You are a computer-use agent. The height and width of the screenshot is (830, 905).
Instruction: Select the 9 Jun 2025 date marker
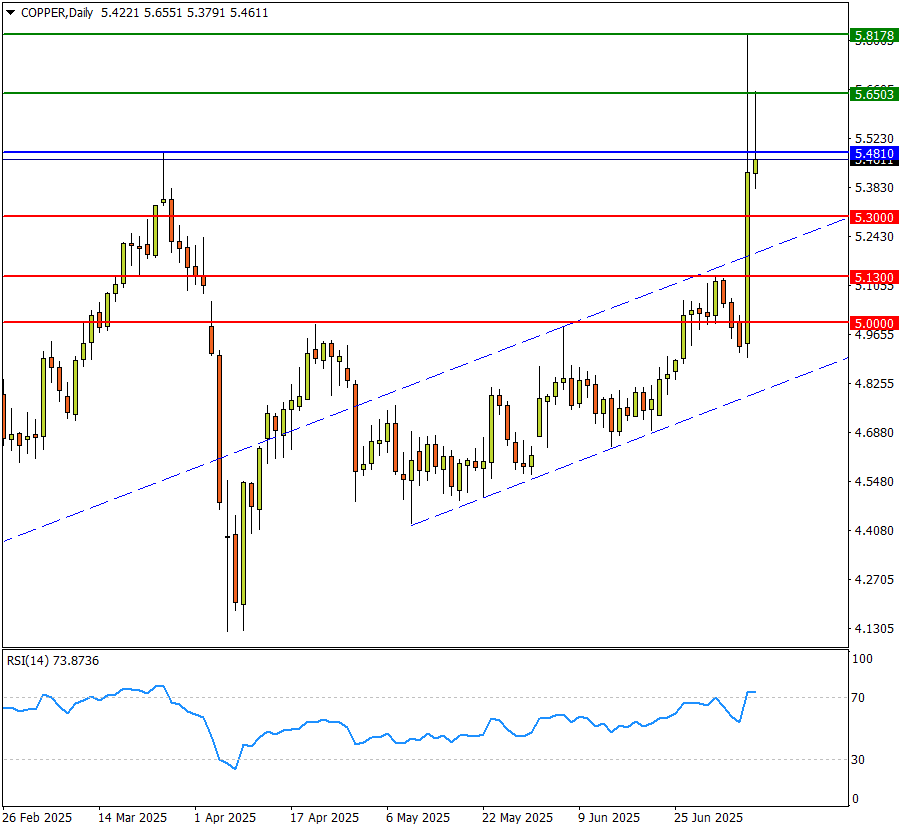tap(610, 817)
